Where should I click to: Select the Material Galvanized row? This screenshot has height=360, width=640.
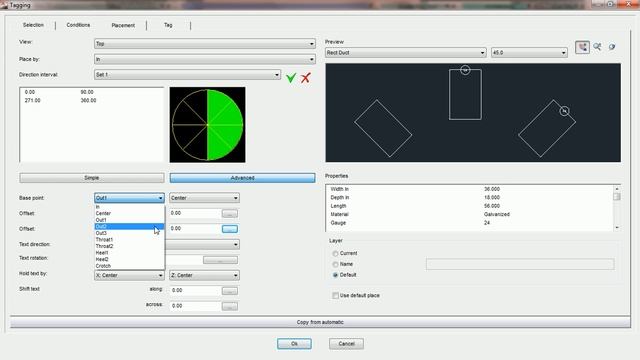[x=469, y=214]
